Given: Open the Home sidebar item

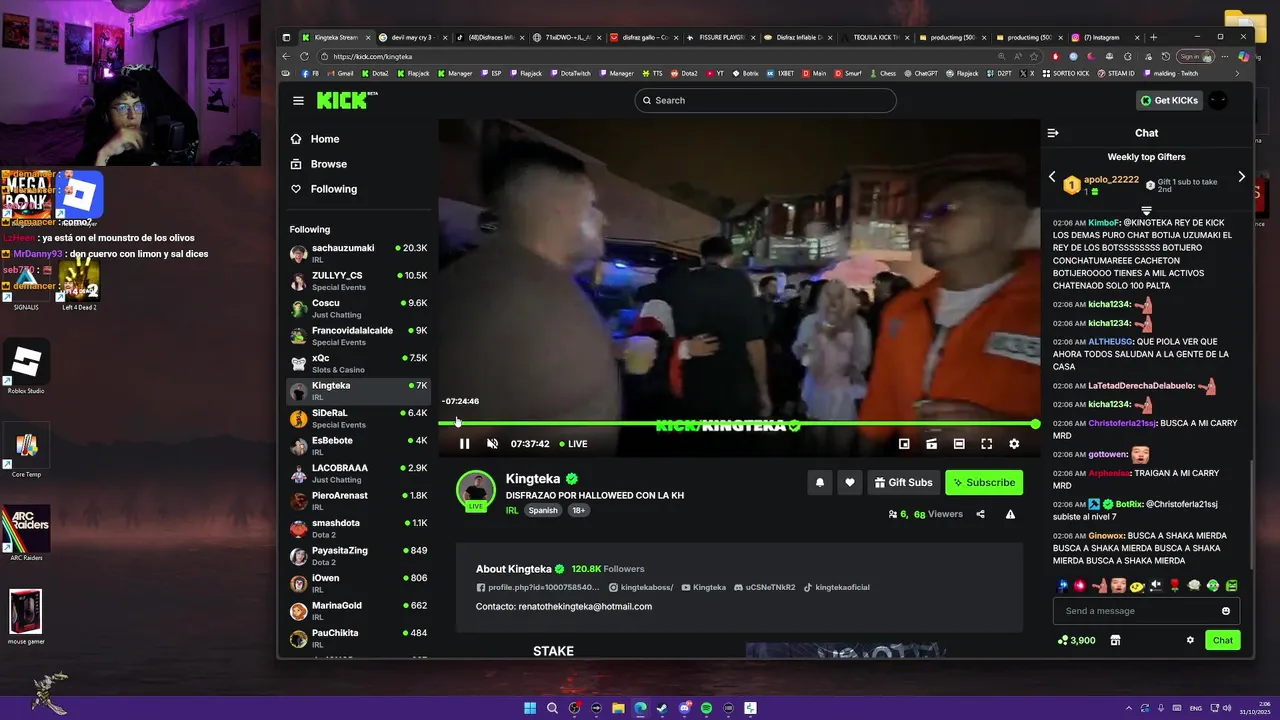Looking at the screenshot, I should [x=324, y=139].
